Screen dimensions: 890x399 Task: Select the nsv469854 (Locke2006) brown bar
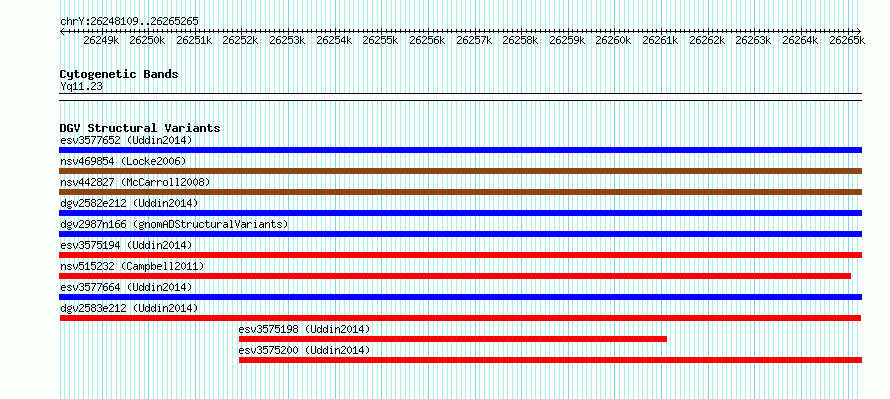click(460, 171)
